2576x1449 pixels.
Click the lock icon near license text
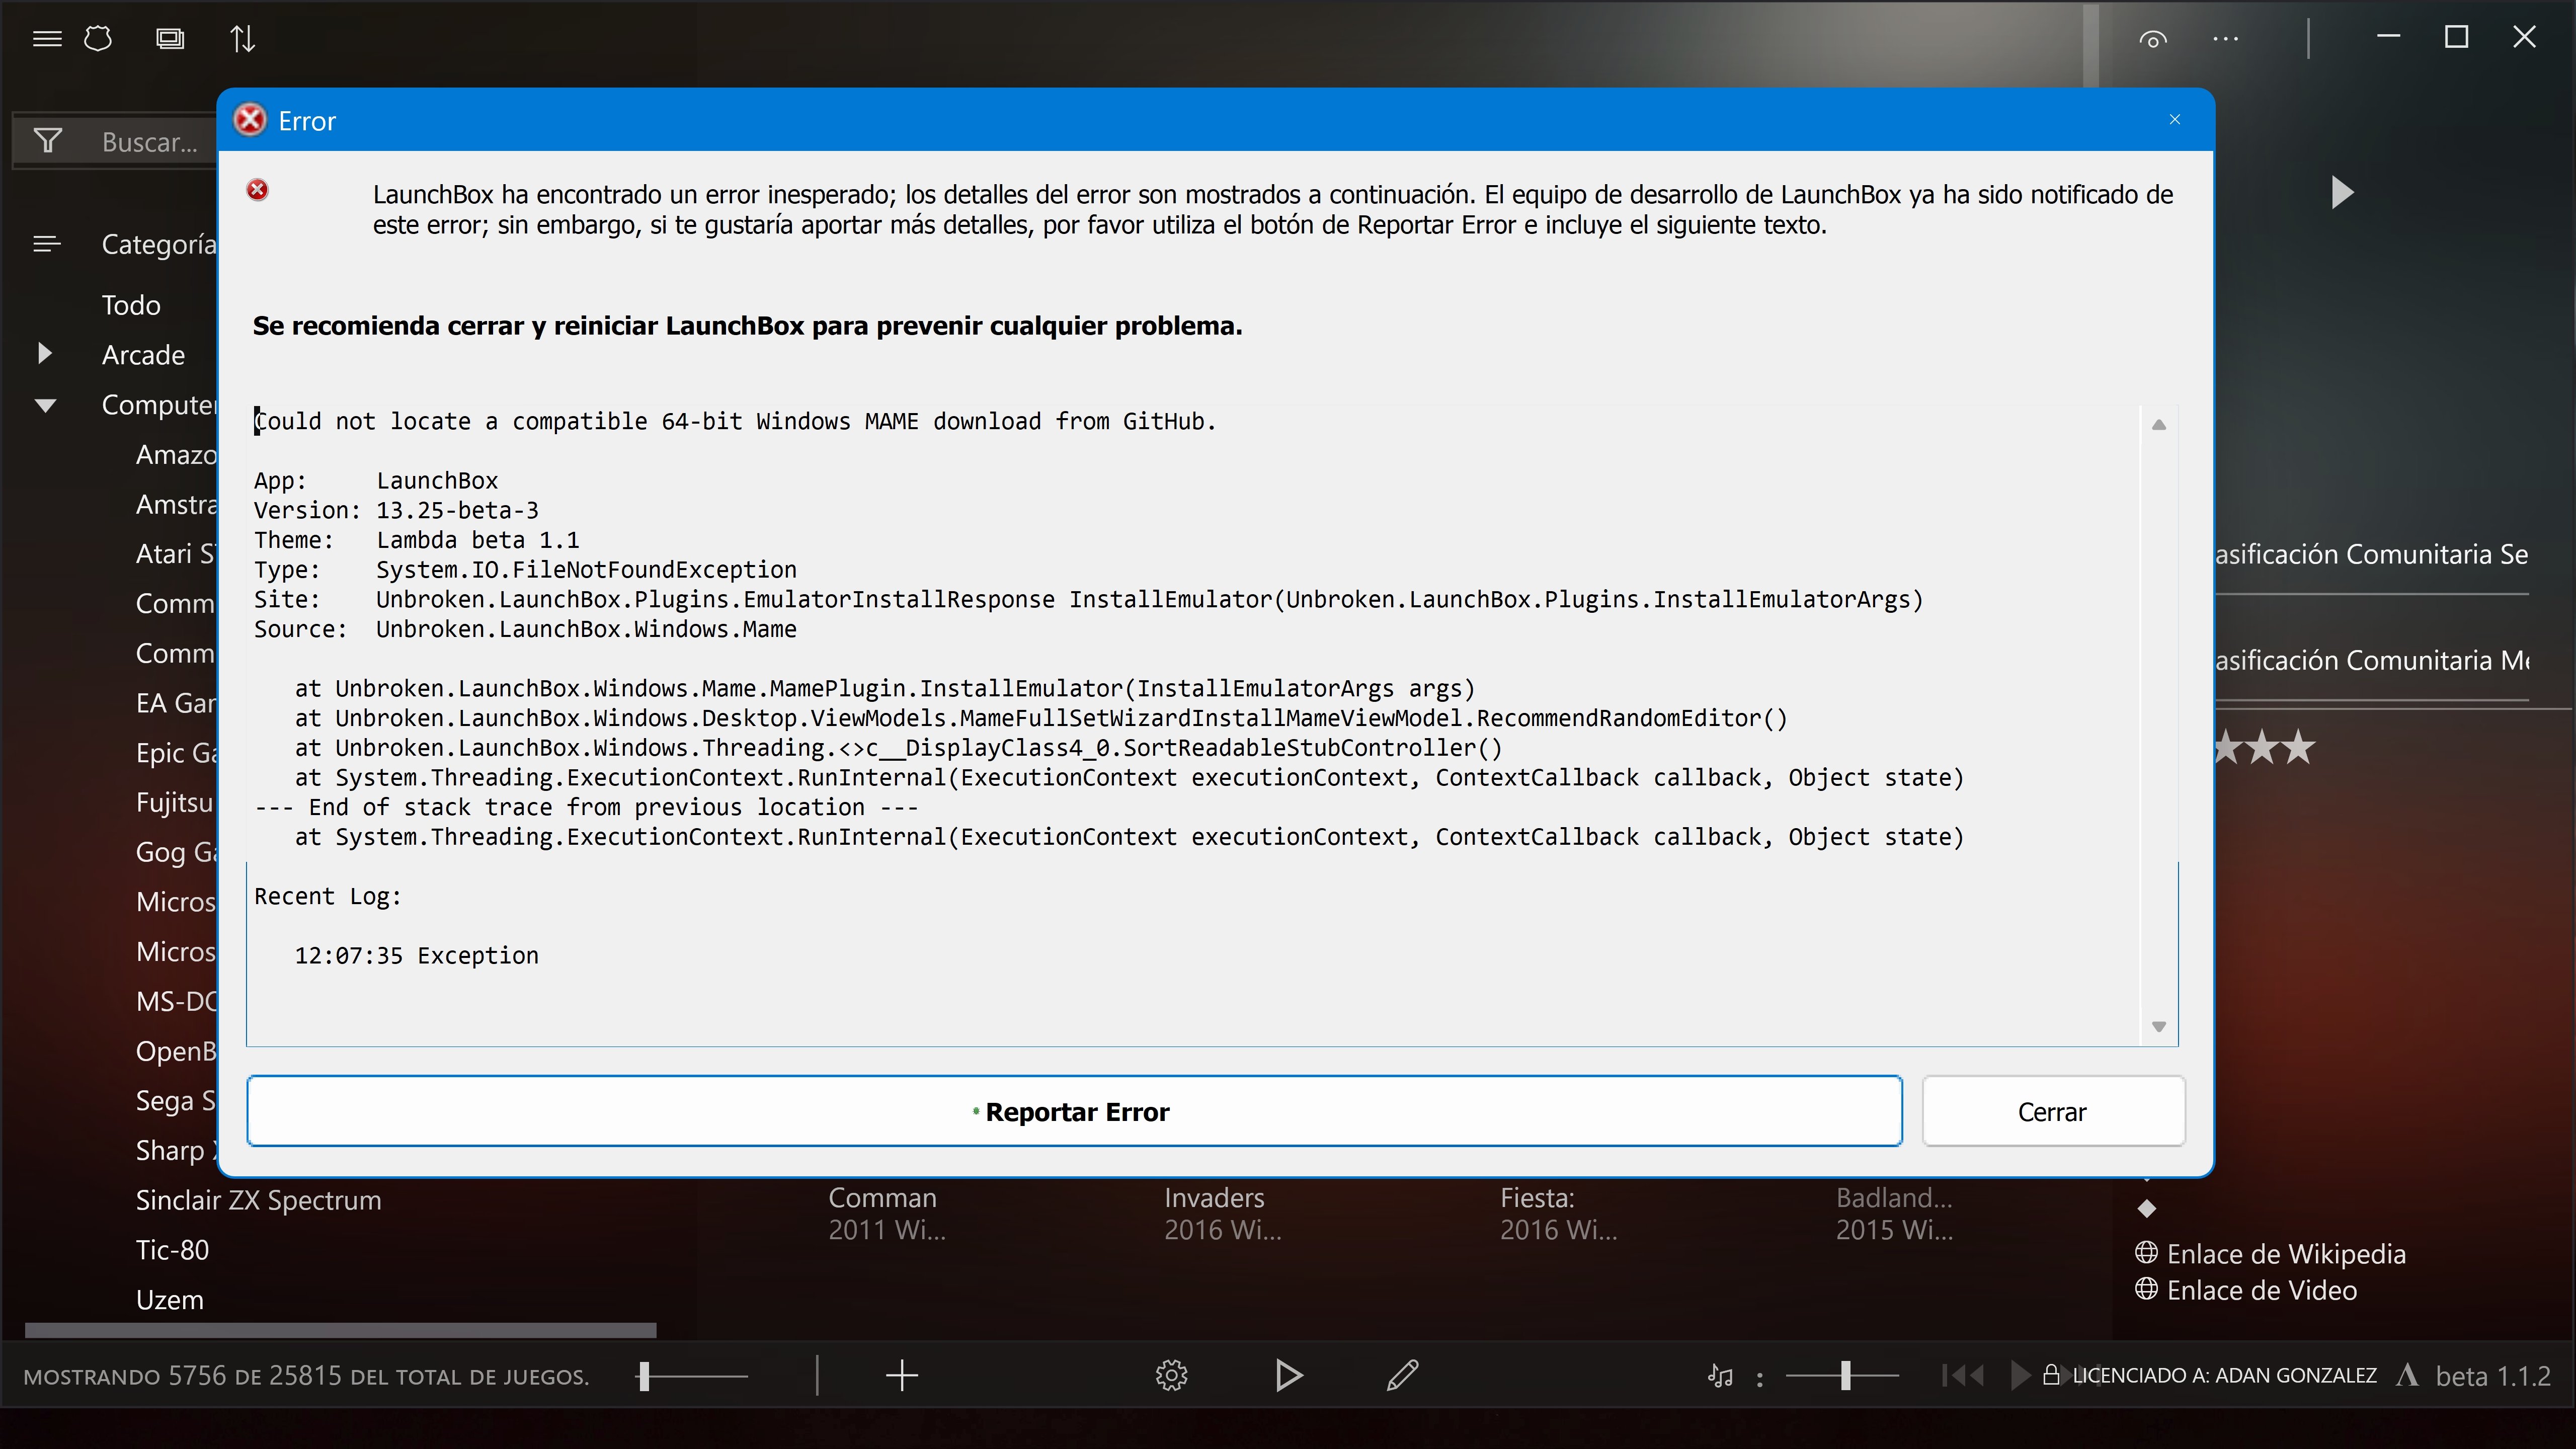tap(2051, 1375)
